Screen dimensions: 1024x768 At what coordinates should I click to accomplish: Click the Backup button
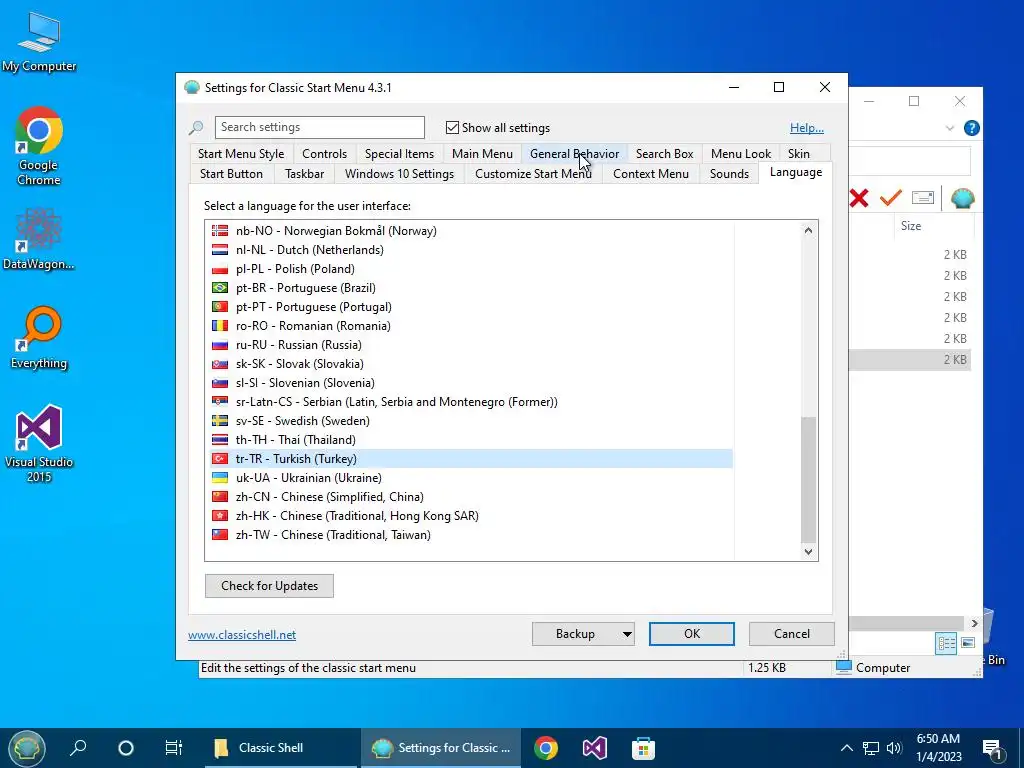tap(575, 634)
